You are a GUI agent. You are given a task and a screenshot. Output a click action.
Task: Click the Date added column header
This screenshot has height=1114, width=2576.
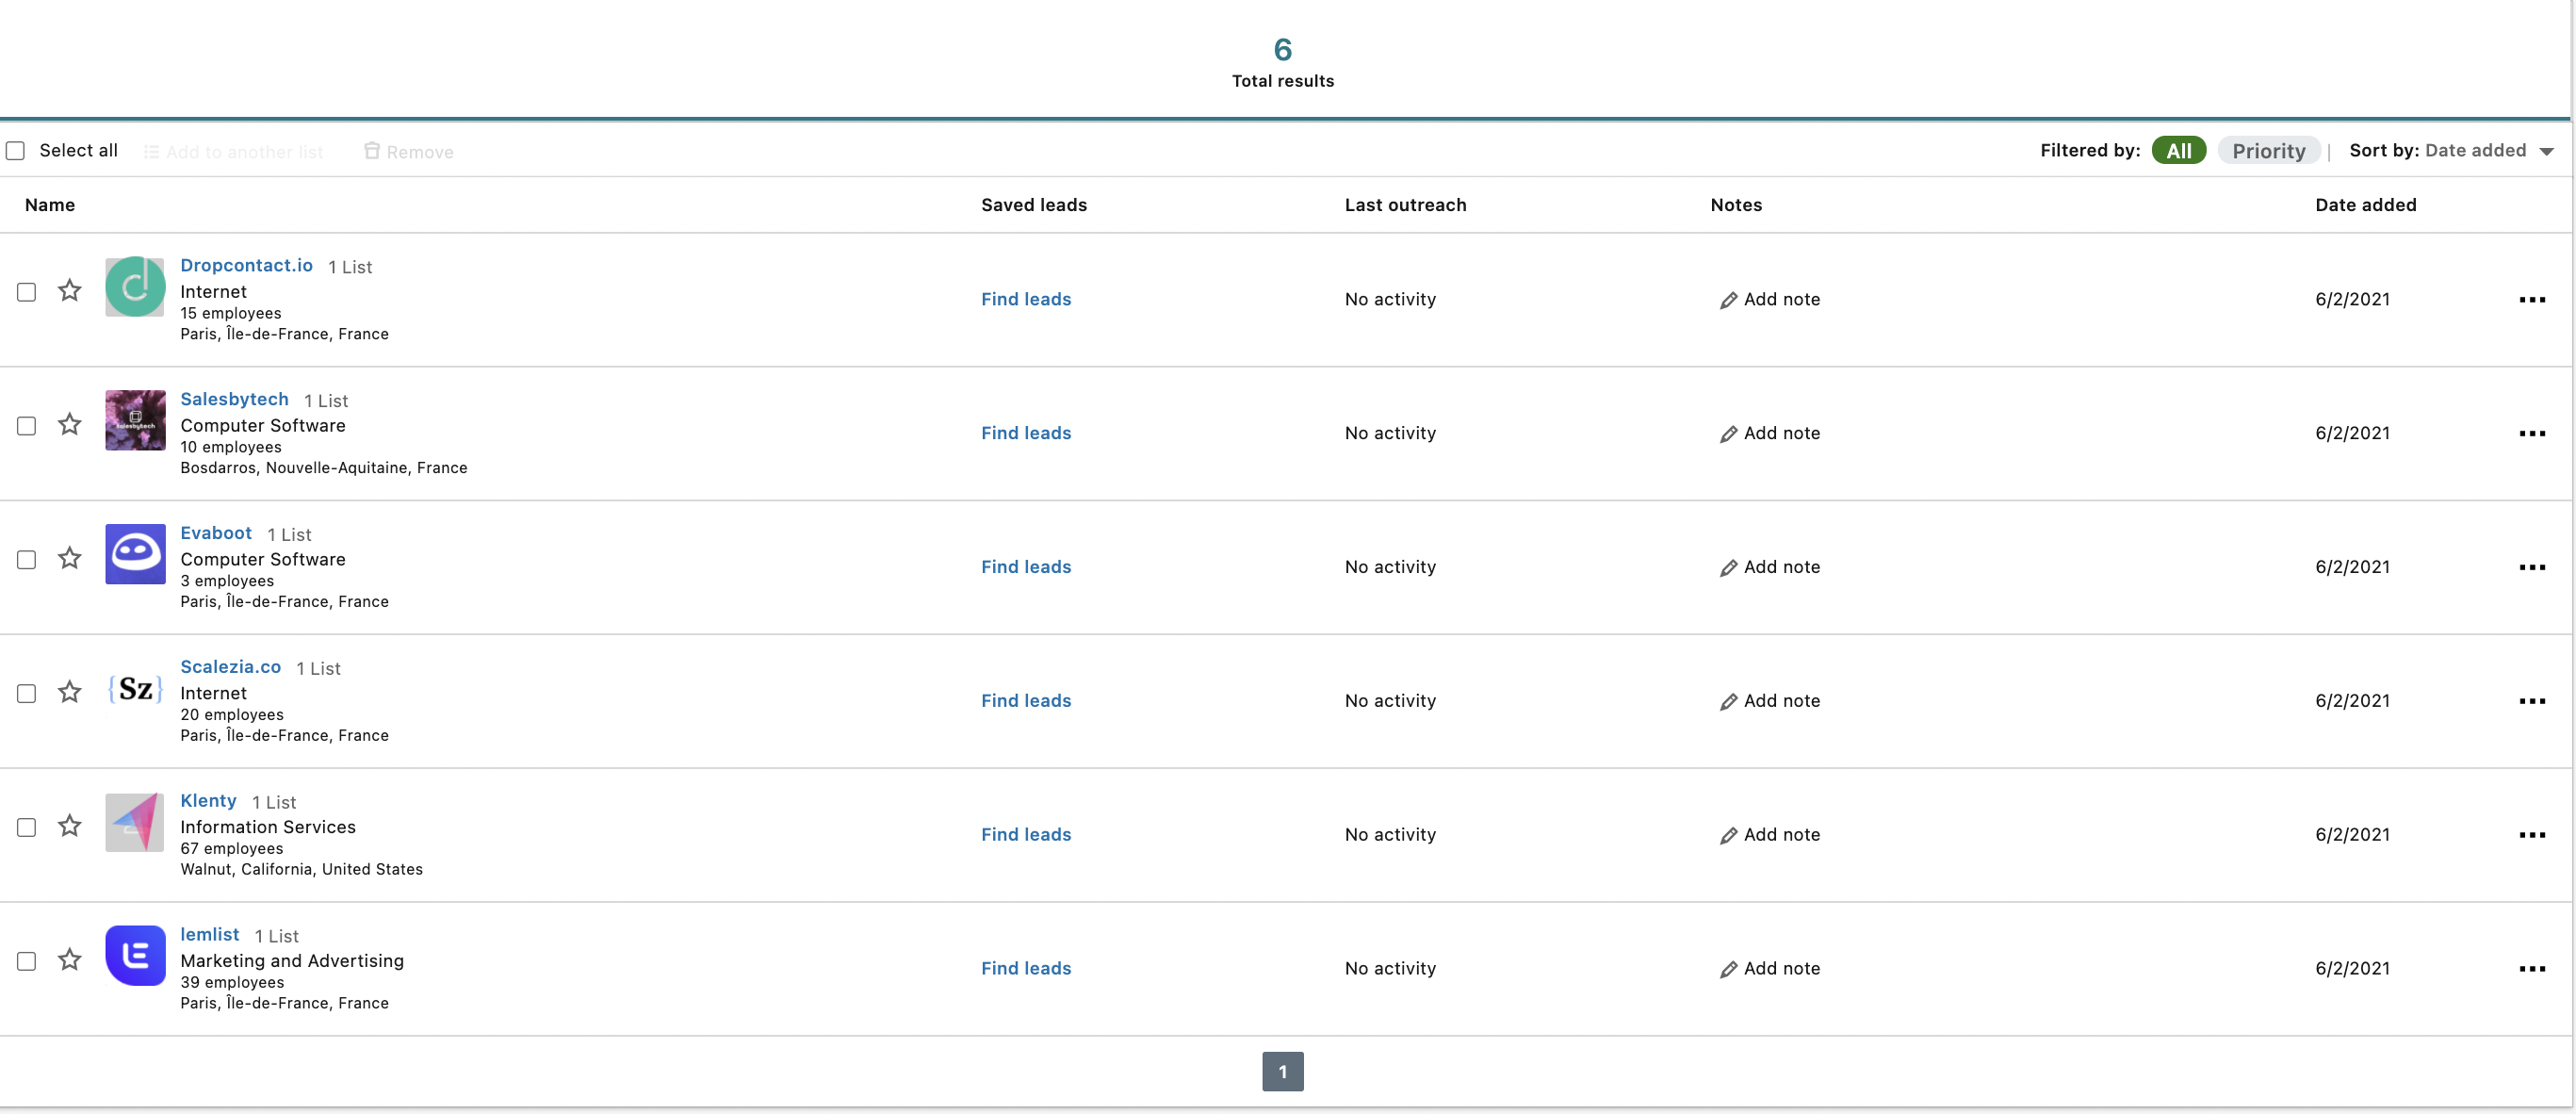(x=2365, y=205)
